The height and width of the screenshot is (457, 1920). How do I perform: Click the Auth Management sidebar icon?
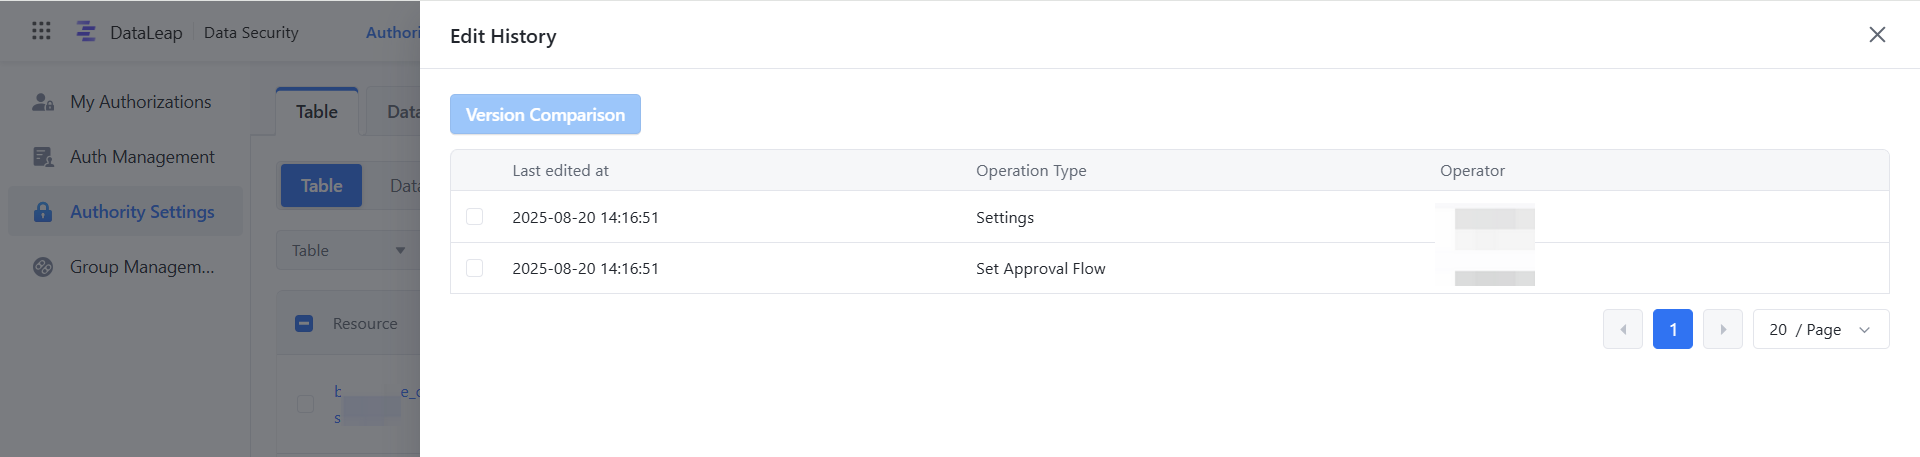[43, 157]
